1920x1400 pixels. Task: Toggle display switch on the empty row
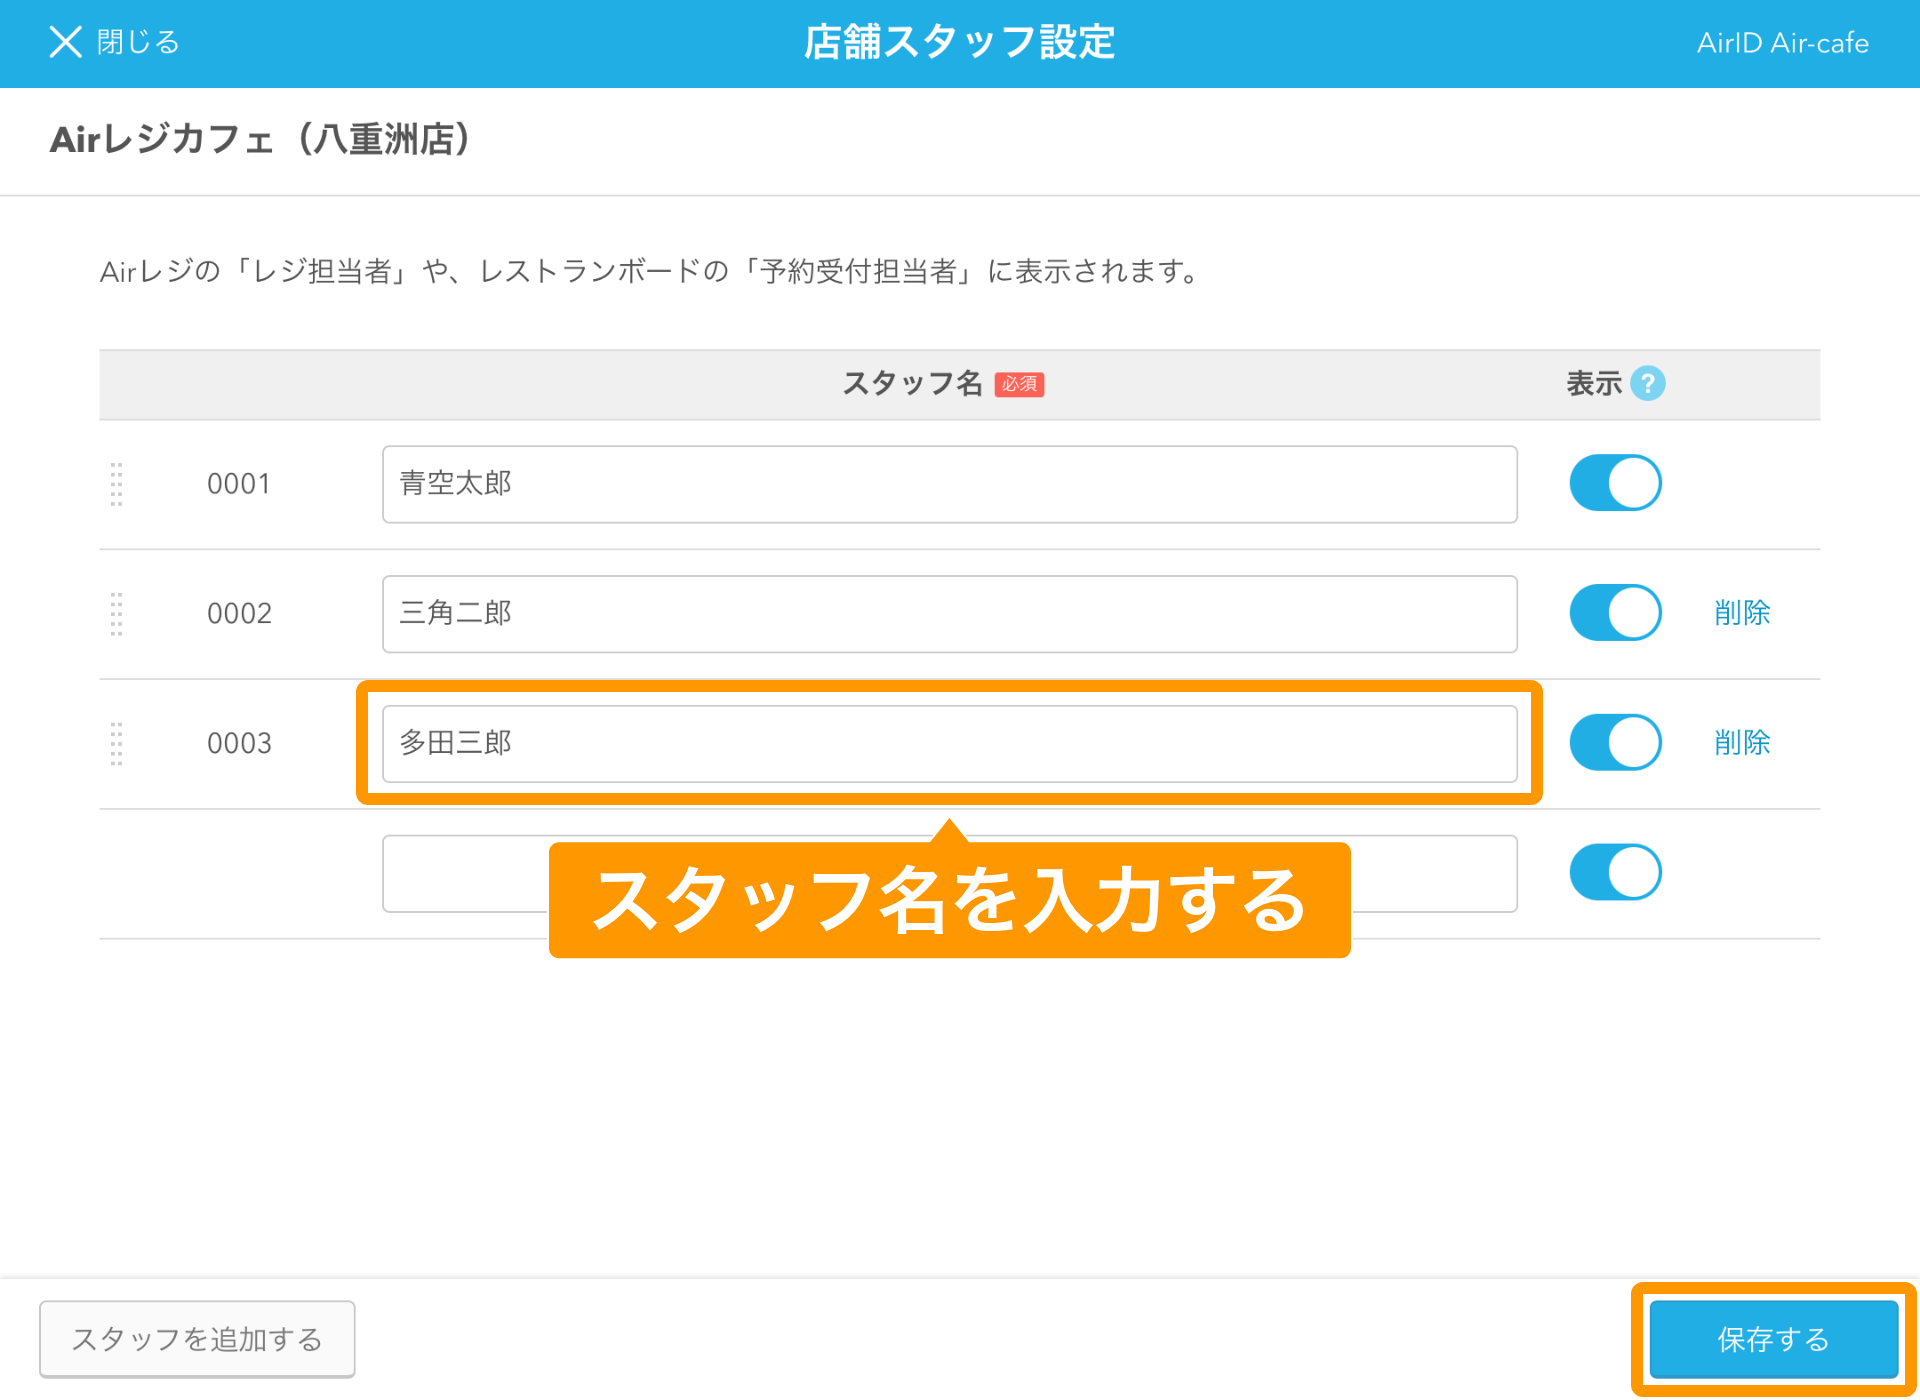pos(1614,872)
